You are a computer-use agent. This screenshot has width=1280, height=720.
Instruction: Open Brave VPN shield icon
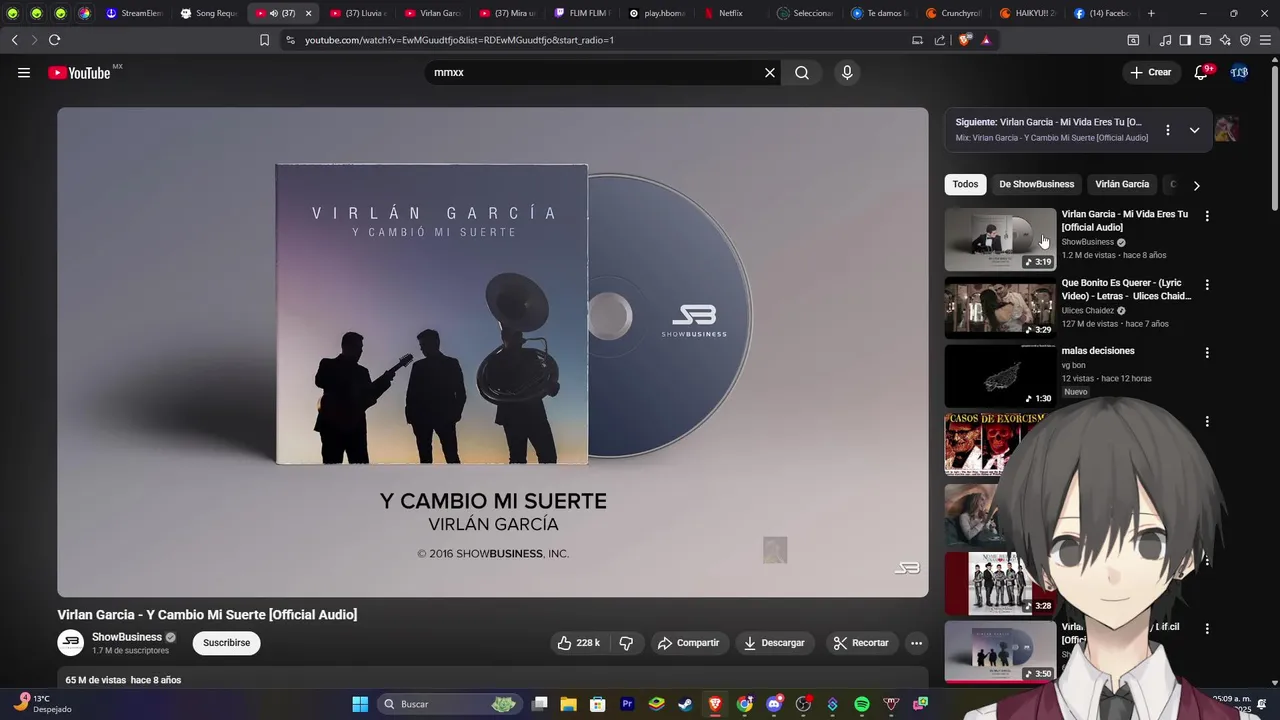(x=1245, y=40)
